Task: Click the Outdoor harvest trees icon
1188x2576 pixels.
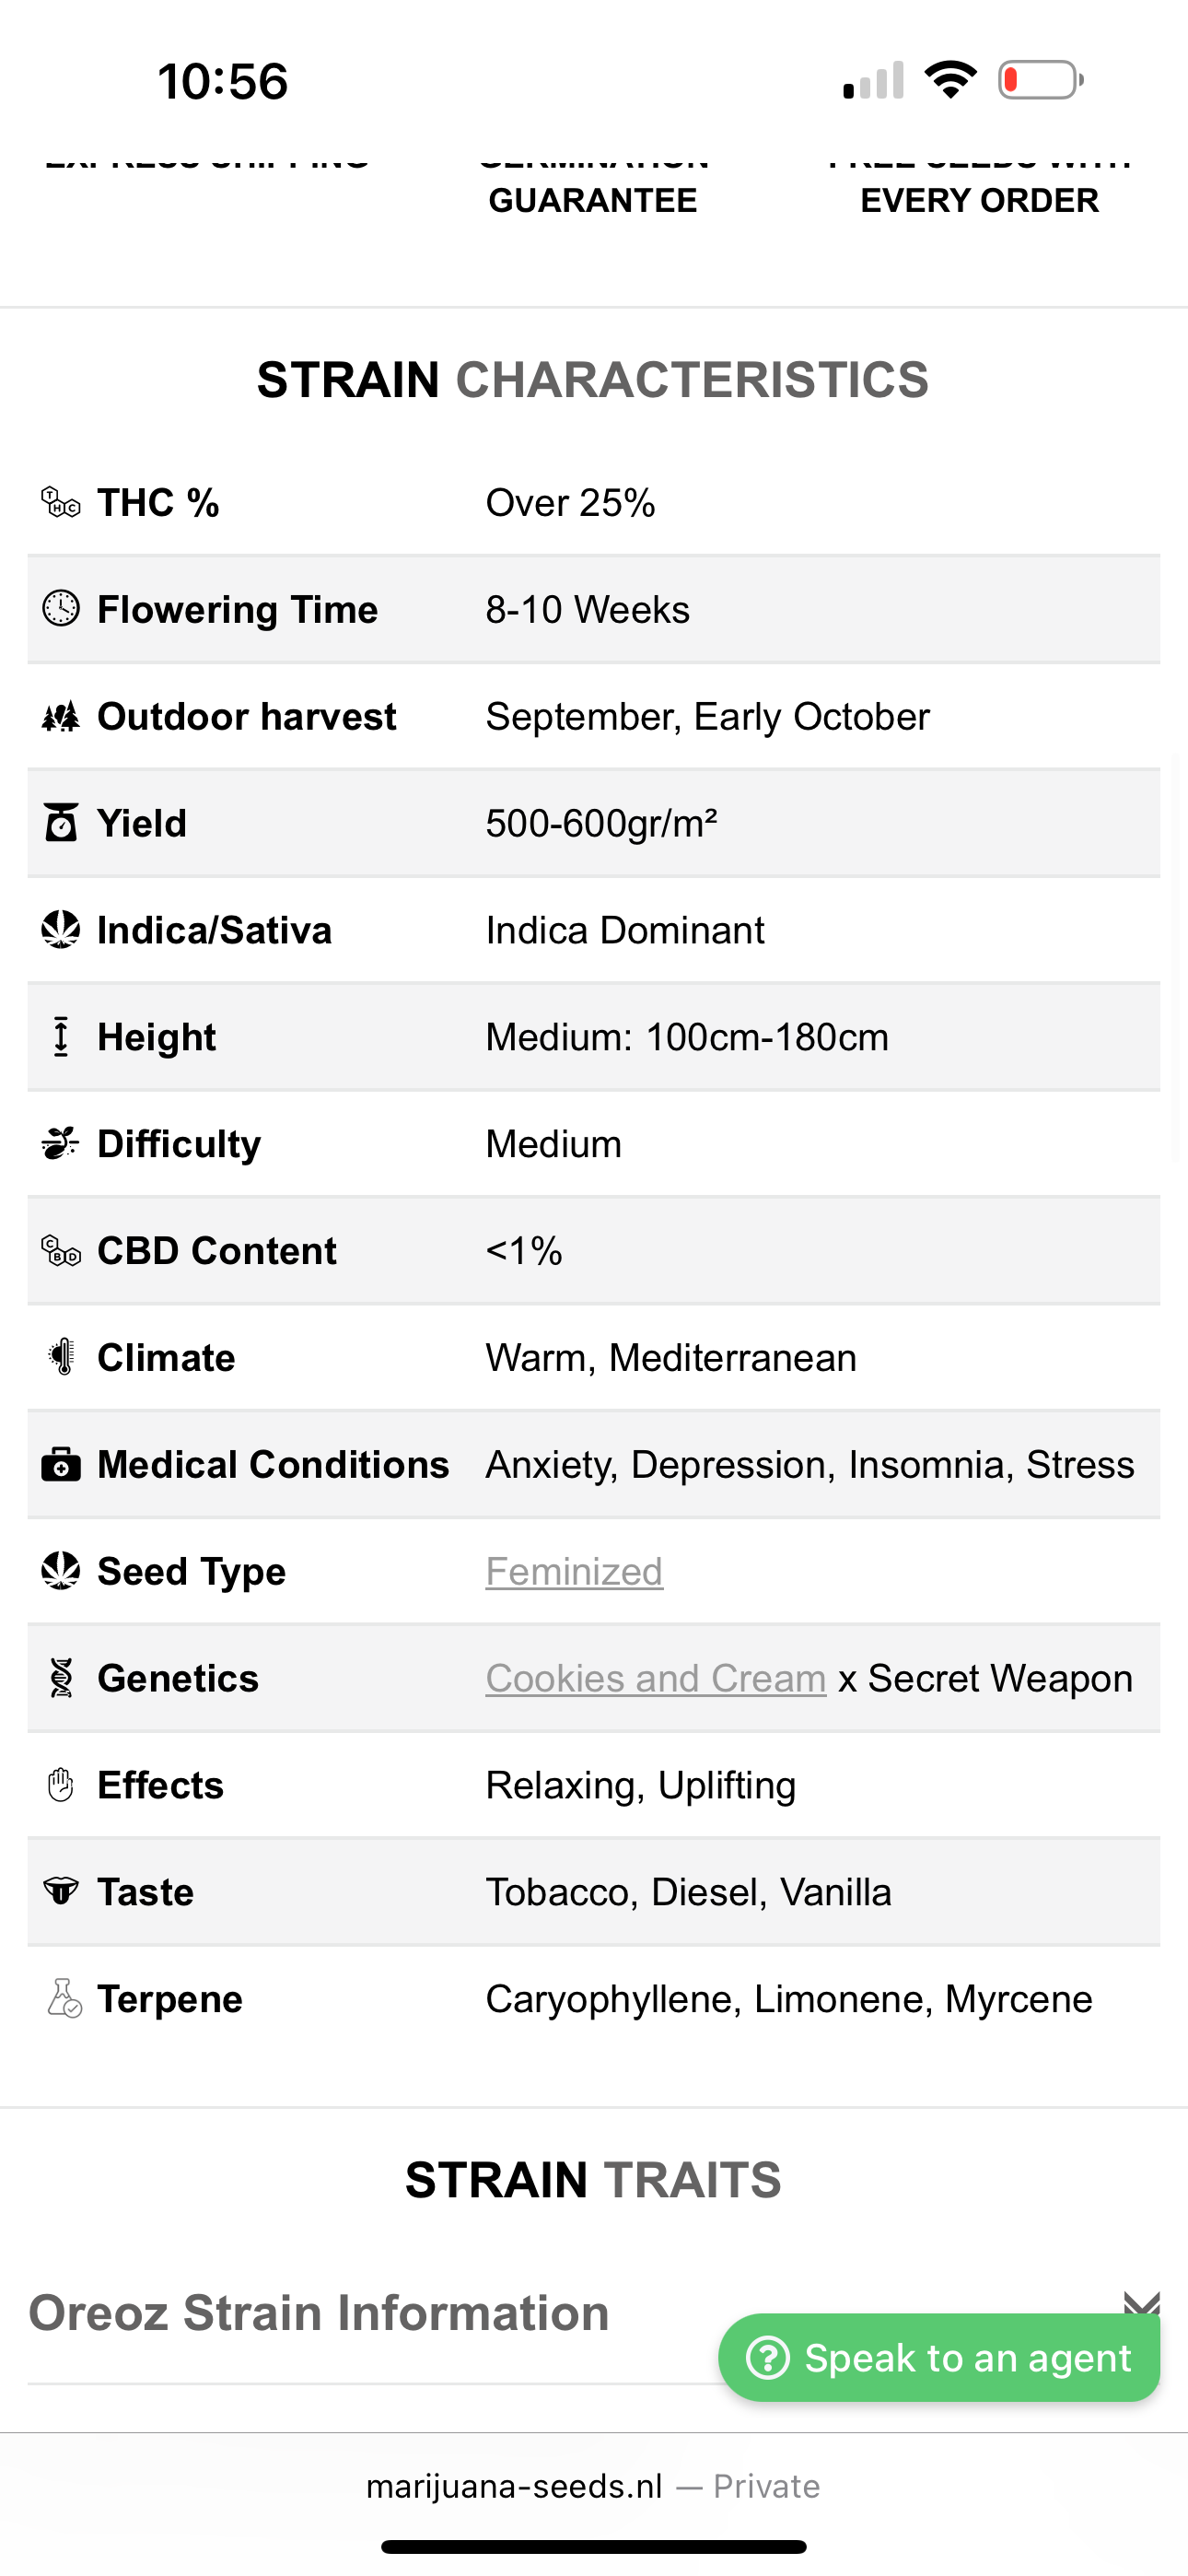Action: pyautogui.click(x=60, y=716)
